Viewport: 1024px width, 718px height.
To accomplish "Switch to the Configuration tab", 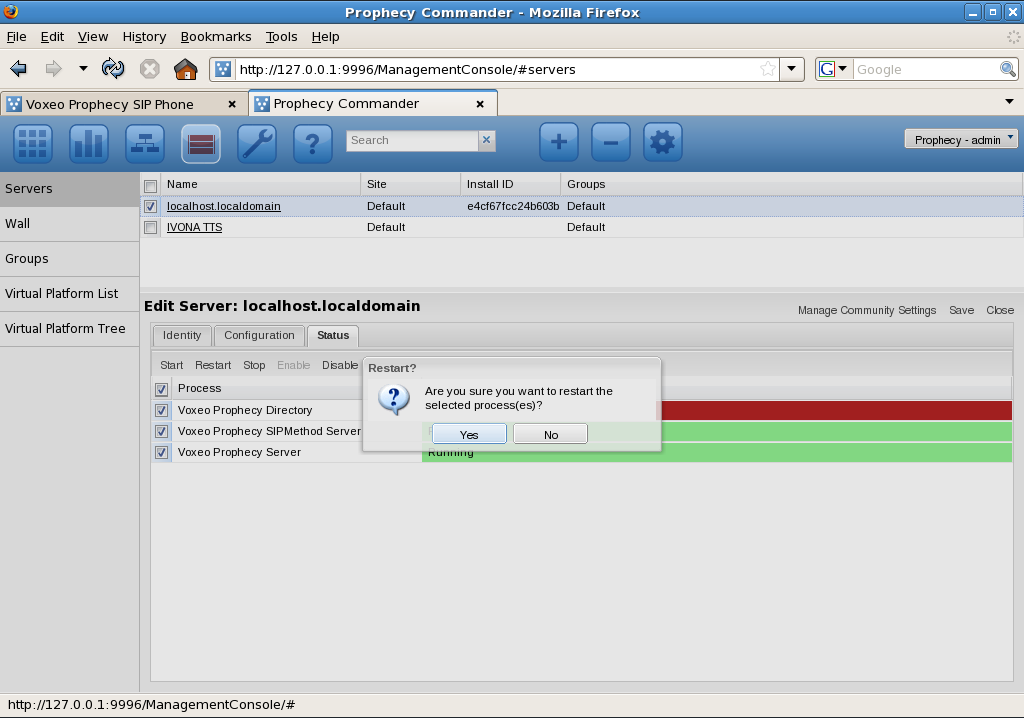I will 259,336.
